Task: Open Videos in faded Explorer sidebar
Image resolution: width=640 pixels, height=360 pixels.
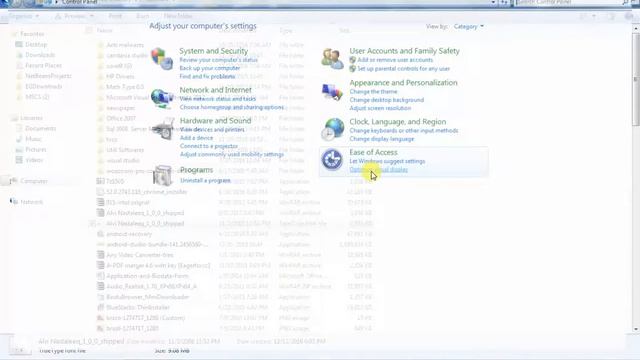Action: point(34,160)
